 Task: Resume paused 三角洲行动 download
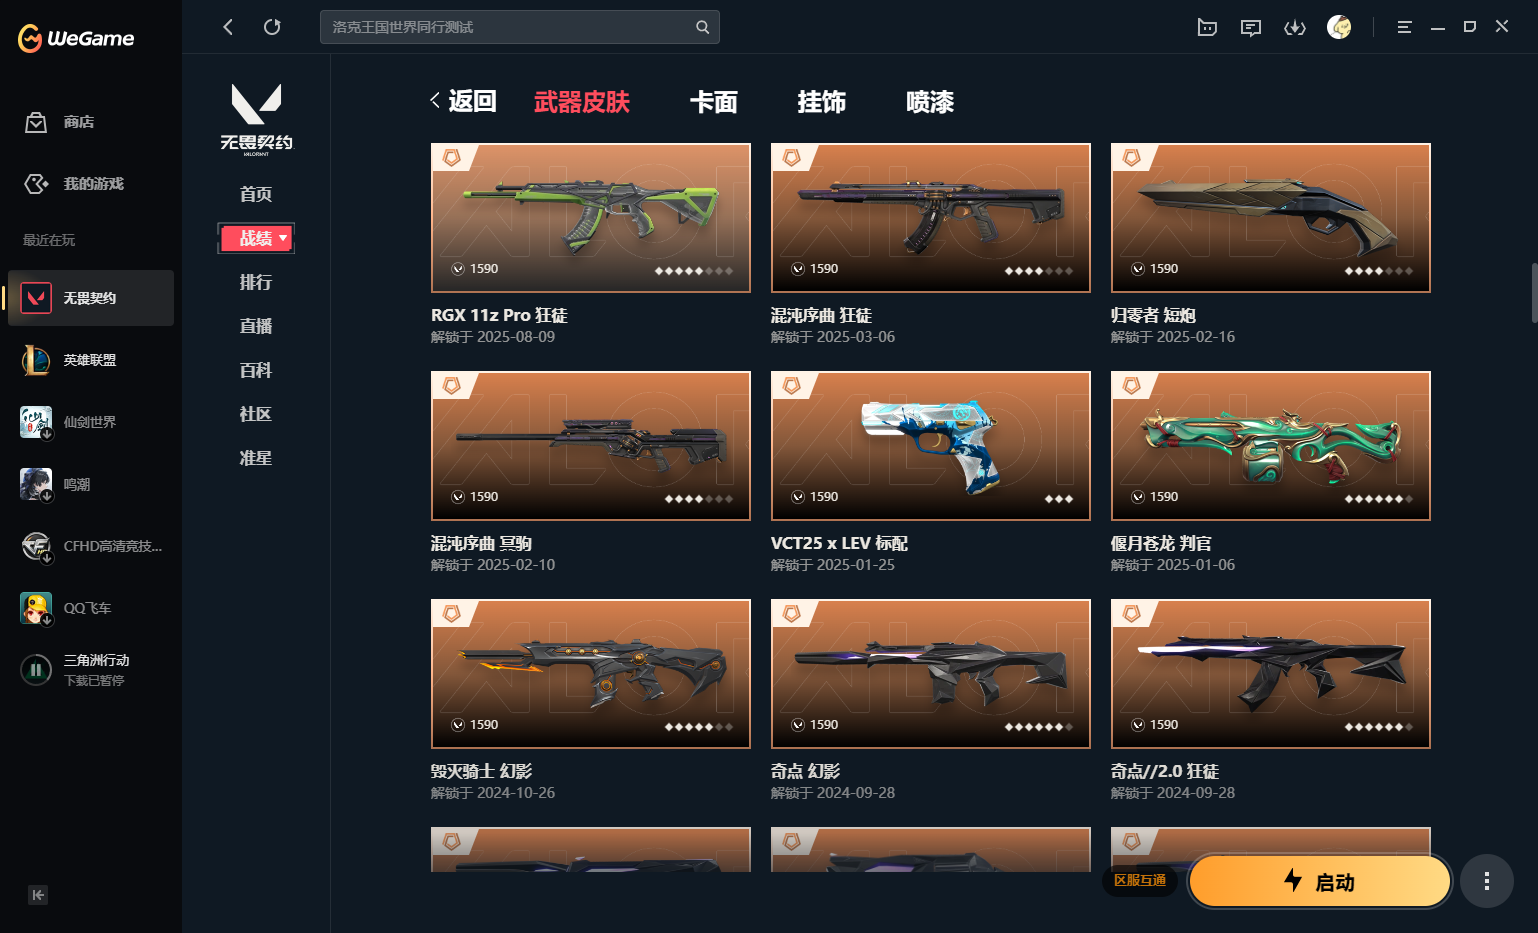[x=36, y=670]
